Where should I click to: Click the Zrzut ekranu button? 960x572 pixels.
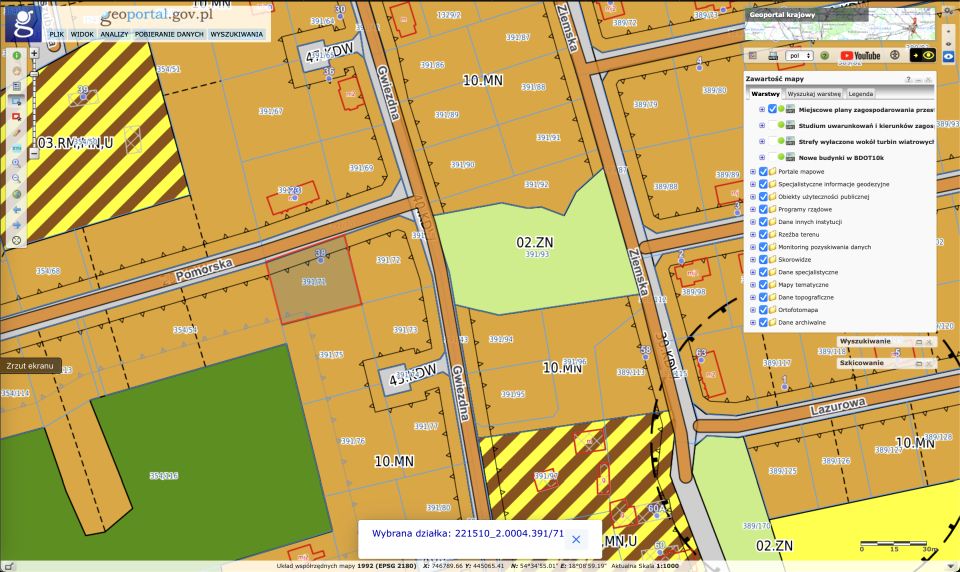click(x=29, y=366)
